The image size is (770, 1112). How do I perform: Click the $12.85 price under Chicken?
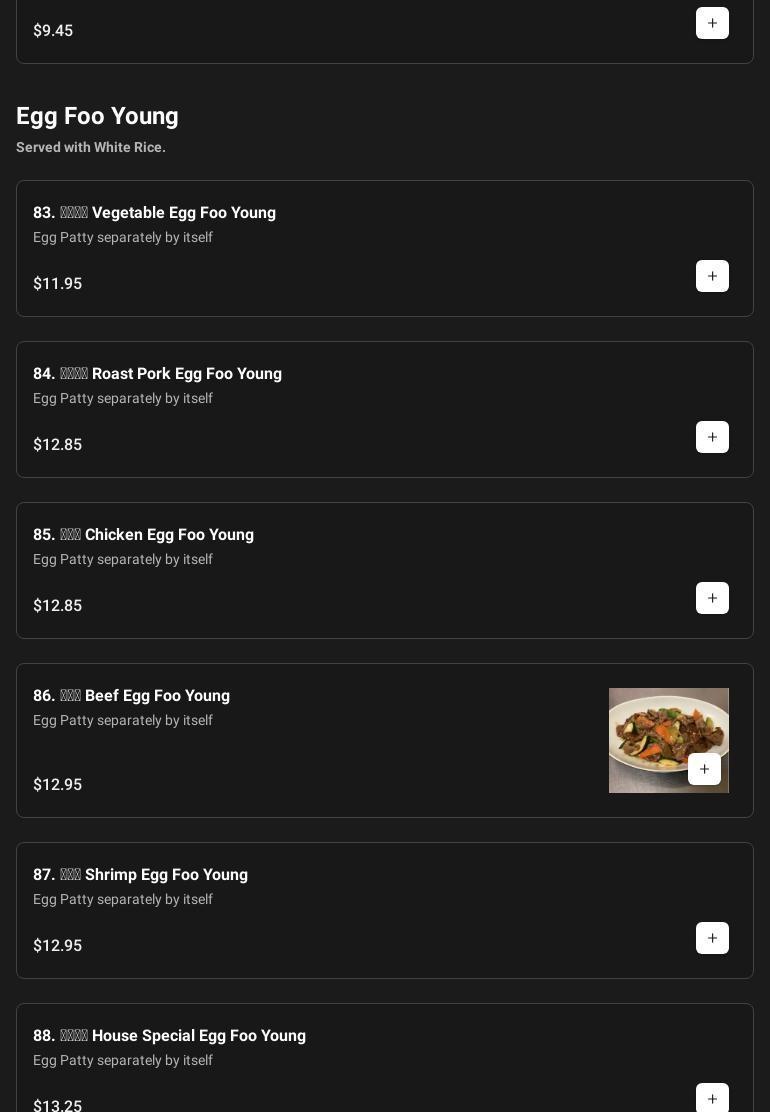[x=58, y=606]
